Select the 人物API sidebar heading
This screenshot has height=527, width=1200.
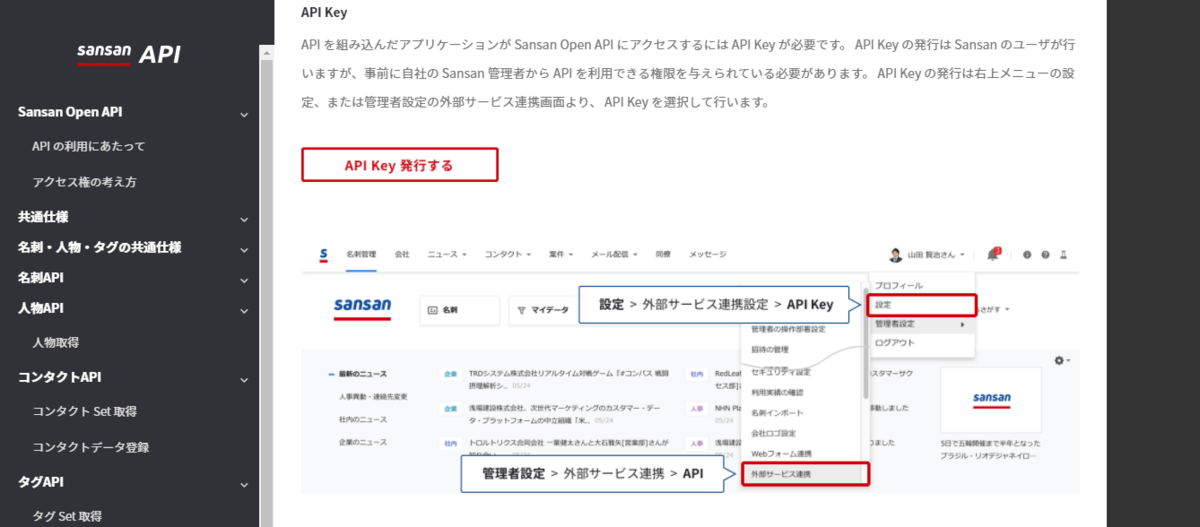coord(41,308)
